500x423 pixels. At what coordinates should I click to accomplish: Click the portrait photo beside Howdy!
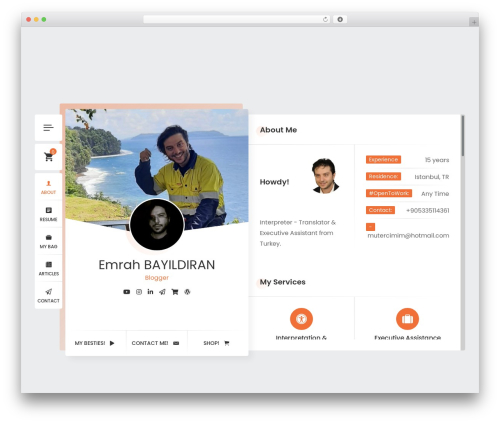pyautogui.click(x=325, y=176)
